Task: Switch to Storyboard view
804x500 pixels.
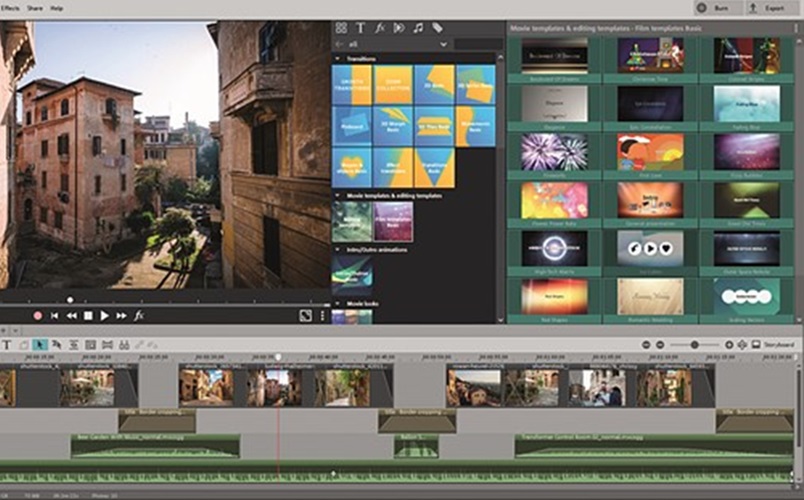Action: pos(773,345)
